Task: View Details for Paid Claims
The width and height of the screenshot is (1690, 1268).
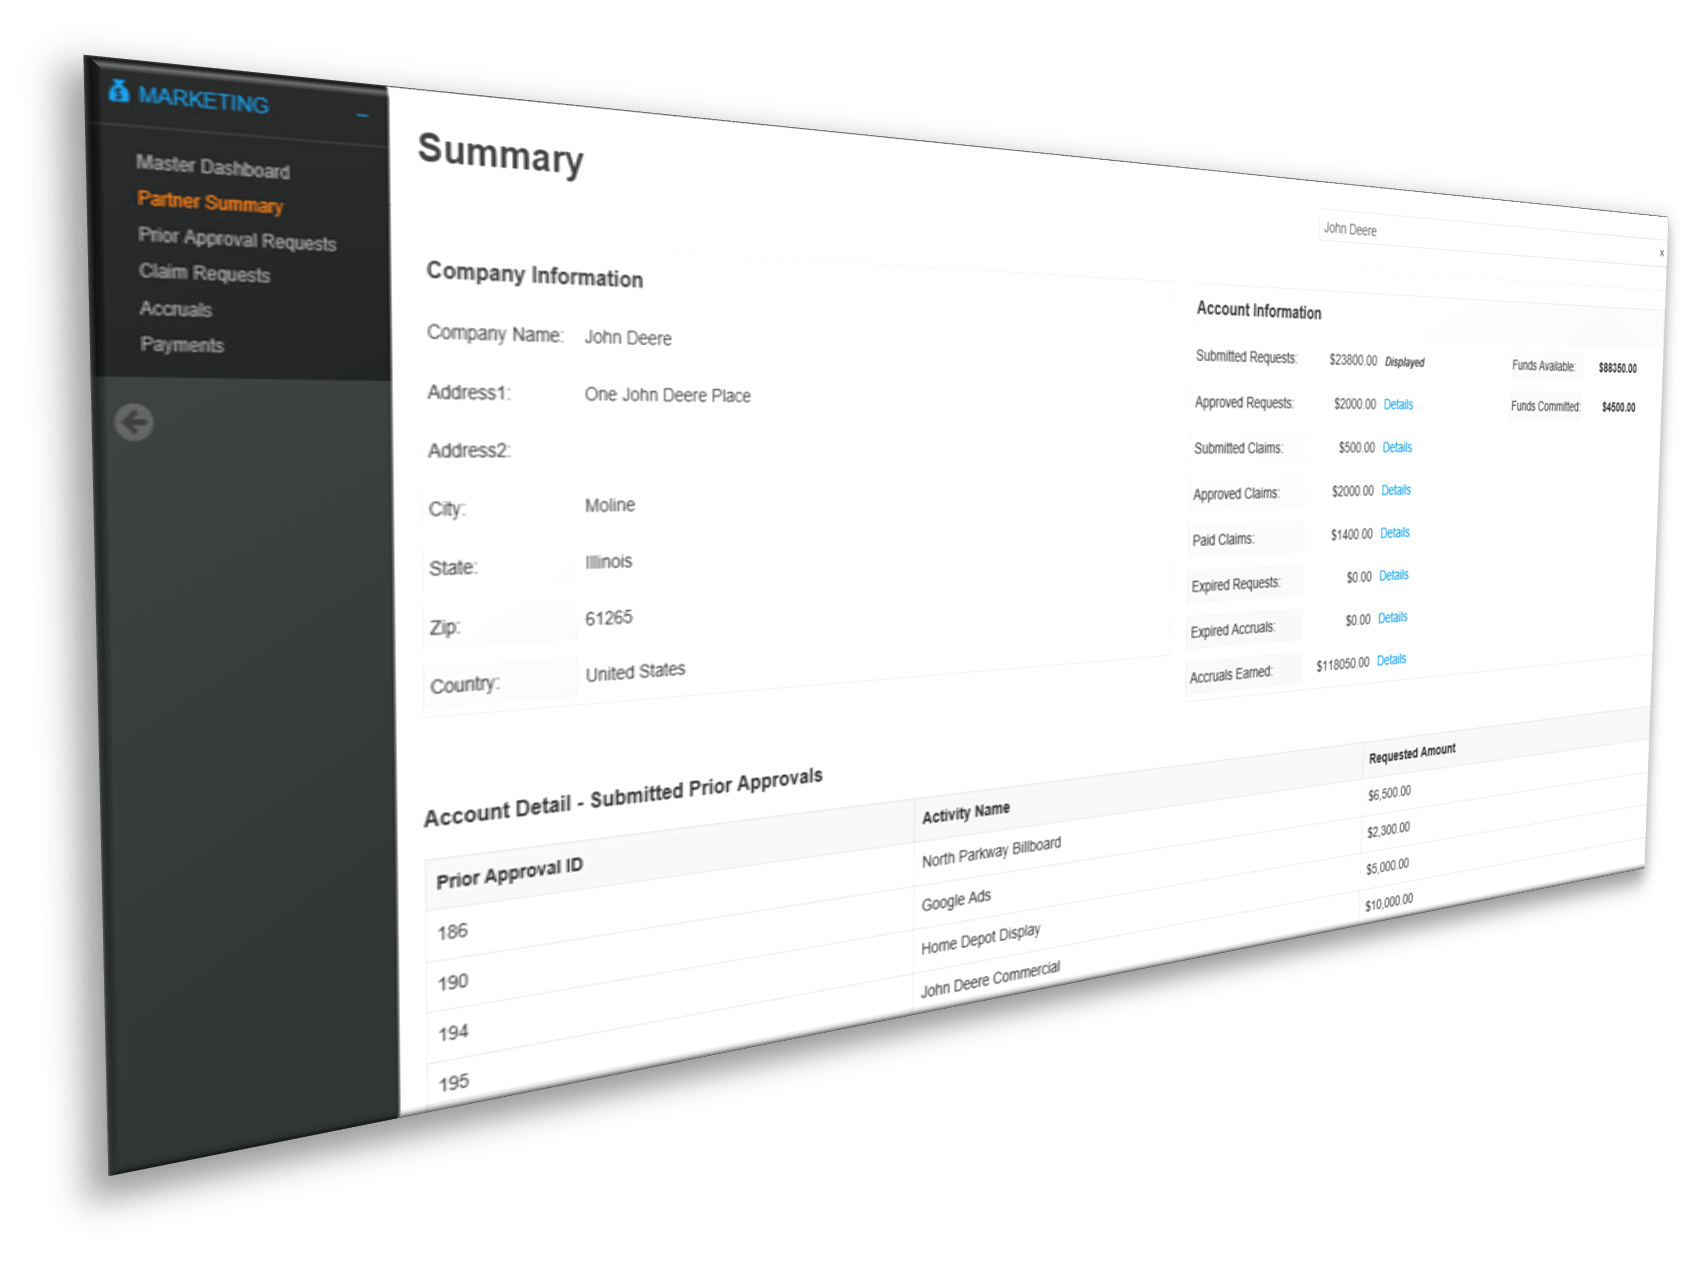Action: pos(1395,533)
